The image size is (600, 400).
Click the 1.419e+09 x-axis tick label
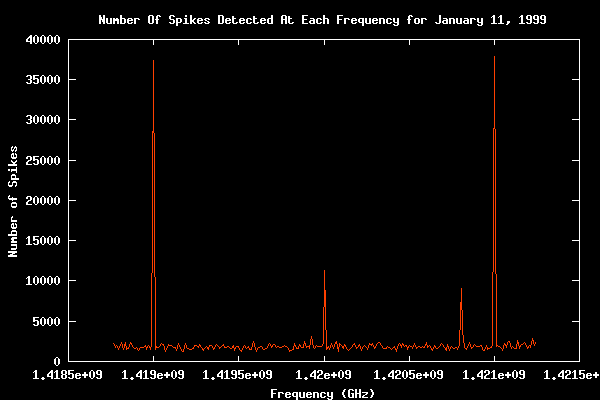[x=153, y=375]
